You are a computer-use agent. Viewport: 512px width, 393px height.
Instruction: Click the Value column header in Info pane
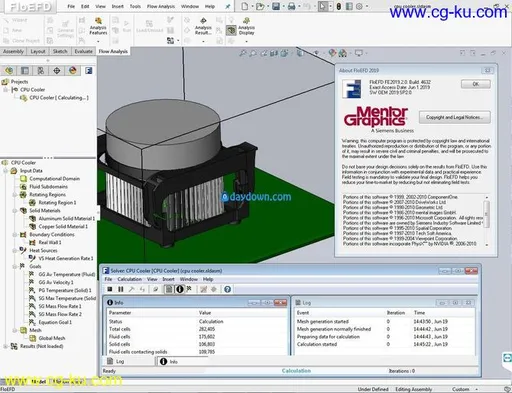(x=205, y=313)
